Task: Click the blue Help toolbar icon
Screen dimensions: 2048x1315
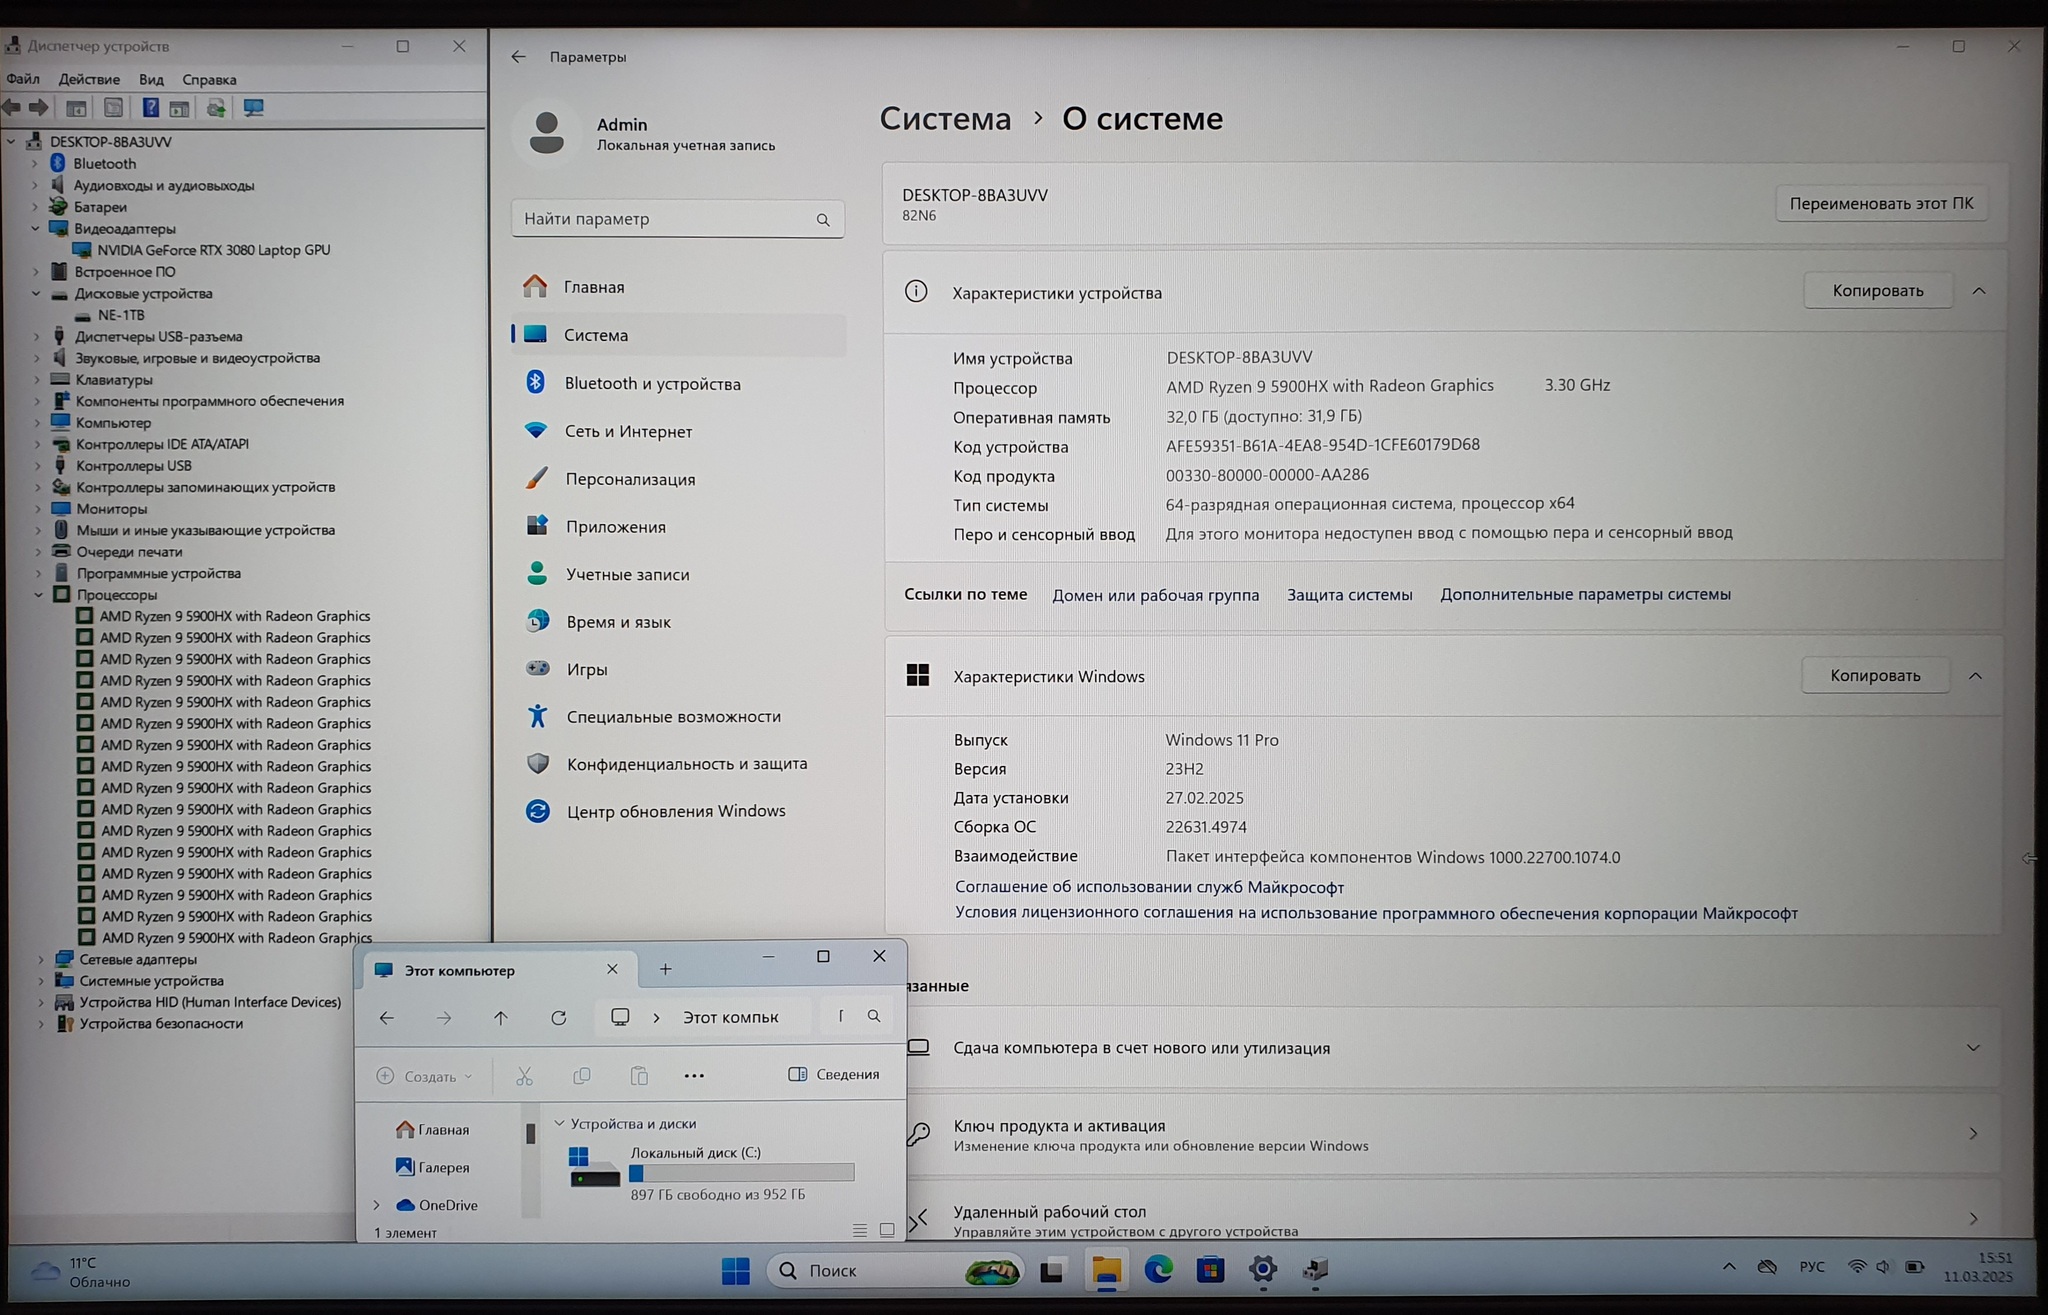Action: (150, 108)
